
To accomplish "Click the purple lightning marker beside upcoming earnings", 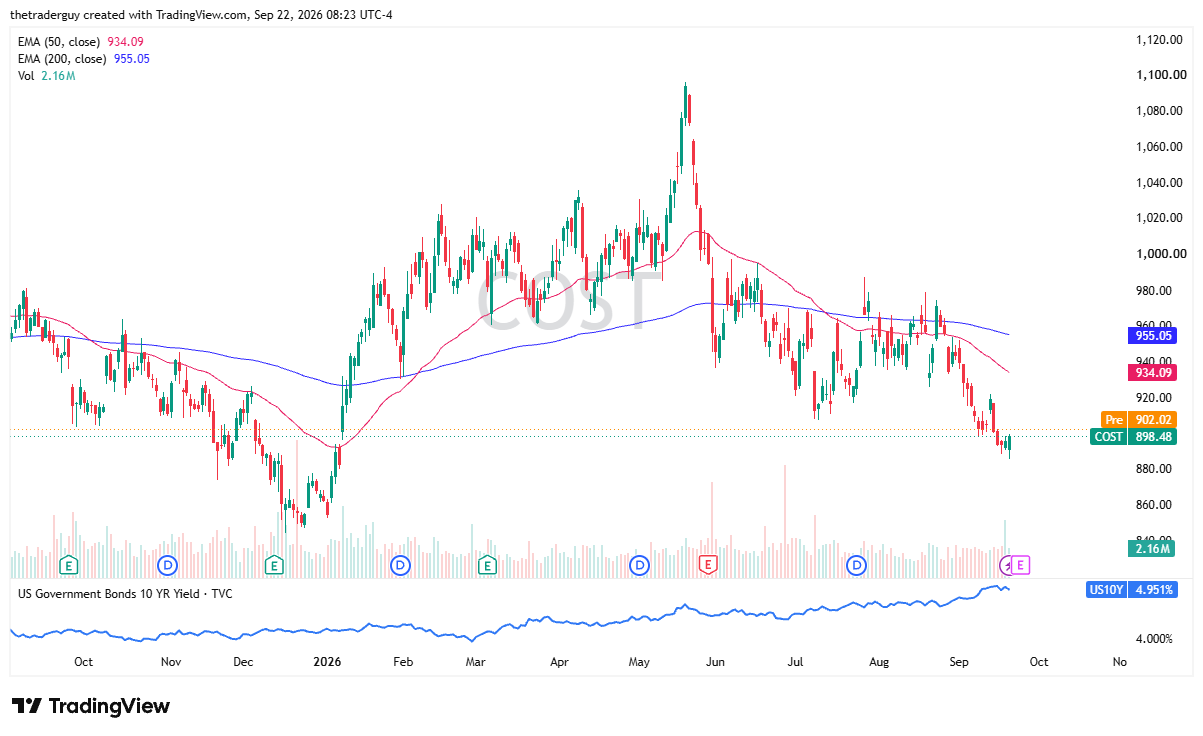I will pyautogui.click(x=1007, y=565).
